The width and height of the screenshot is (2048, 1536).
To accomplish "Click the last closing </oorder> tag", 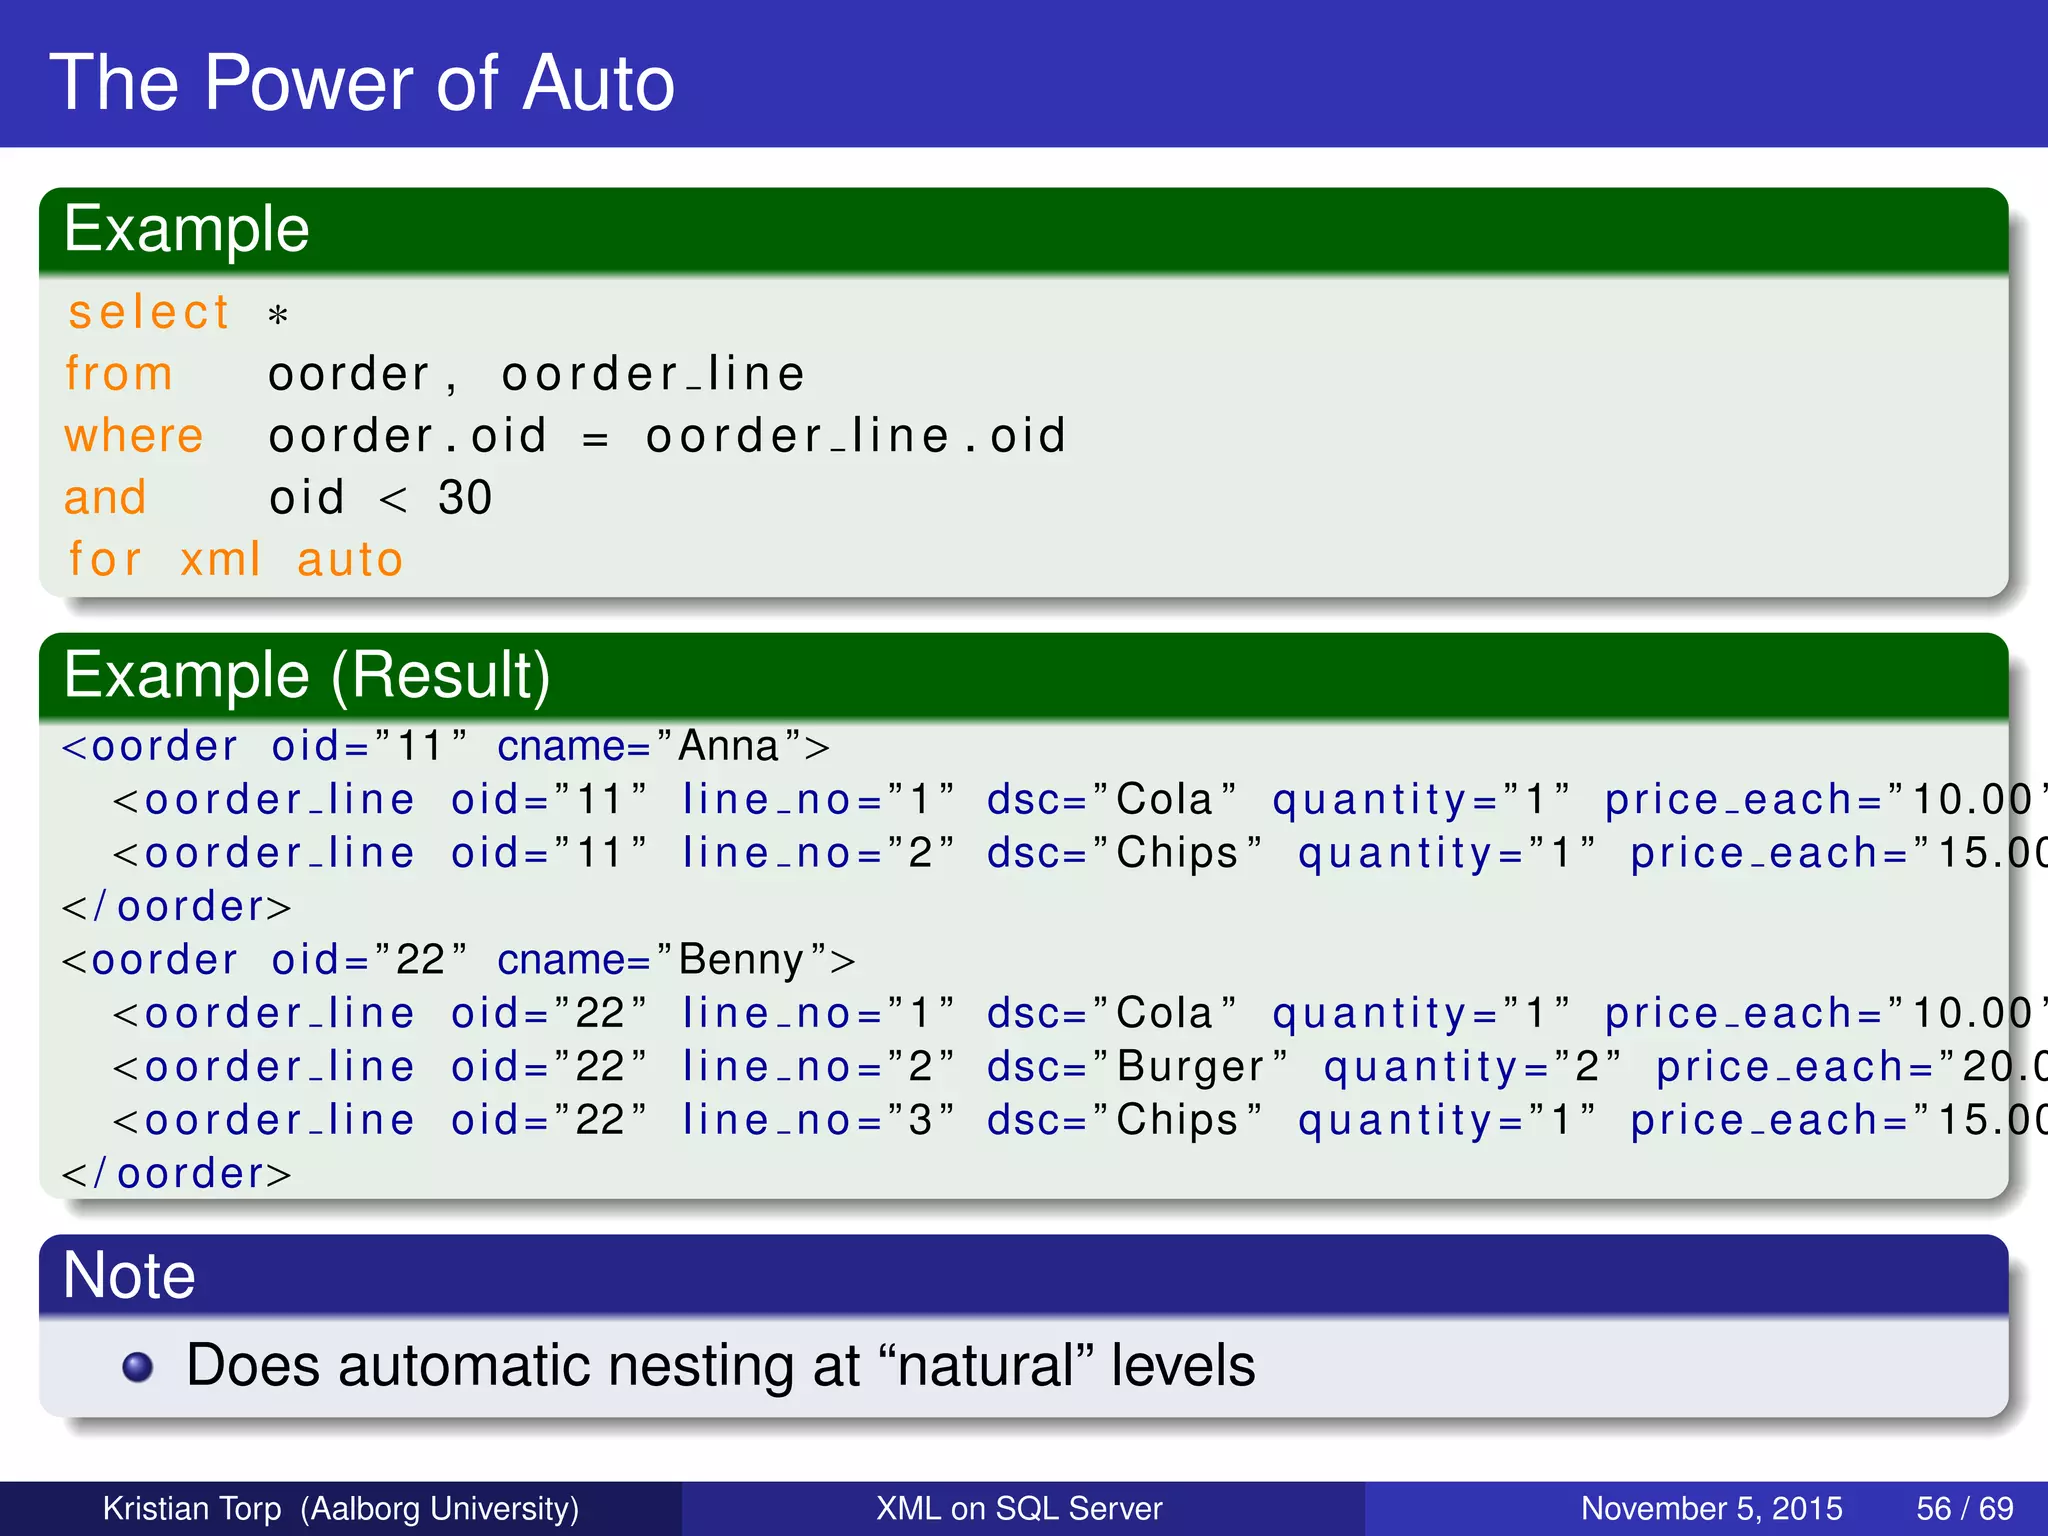I will [176, 1173].
